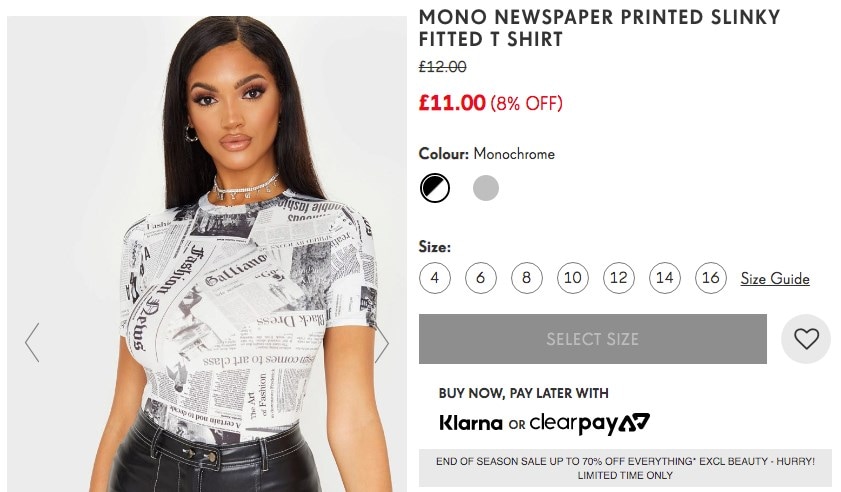The image size is (841, 492).
Task: Show previous product image with left arrow
Action: pos(32,342)
